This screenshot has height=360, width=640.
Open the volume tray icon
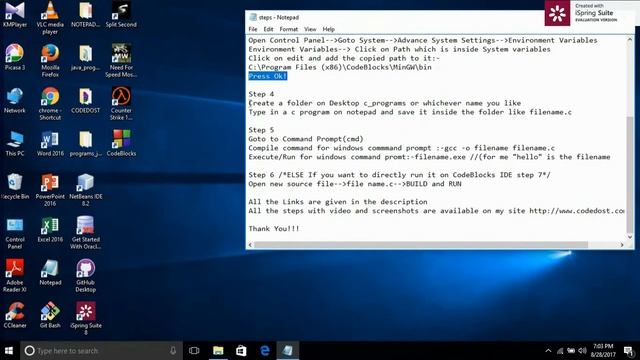tap(582, 351)
